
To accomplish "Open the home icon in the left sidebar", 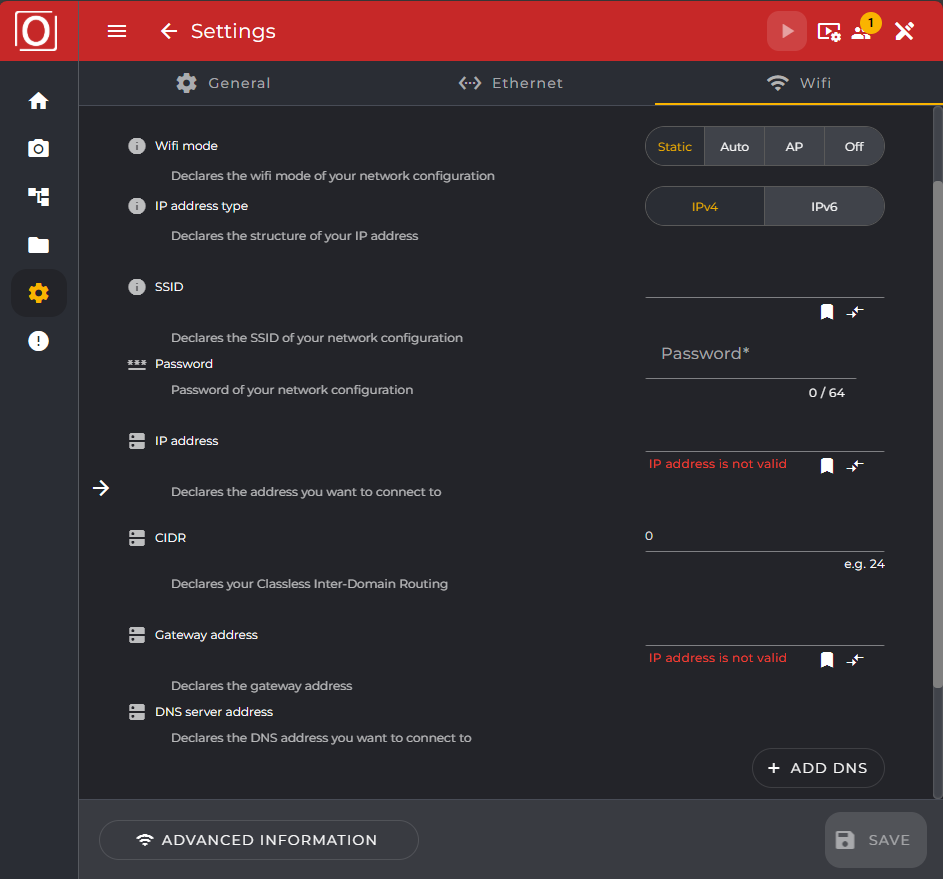I will pyautogui.click(x=38, y=100).
